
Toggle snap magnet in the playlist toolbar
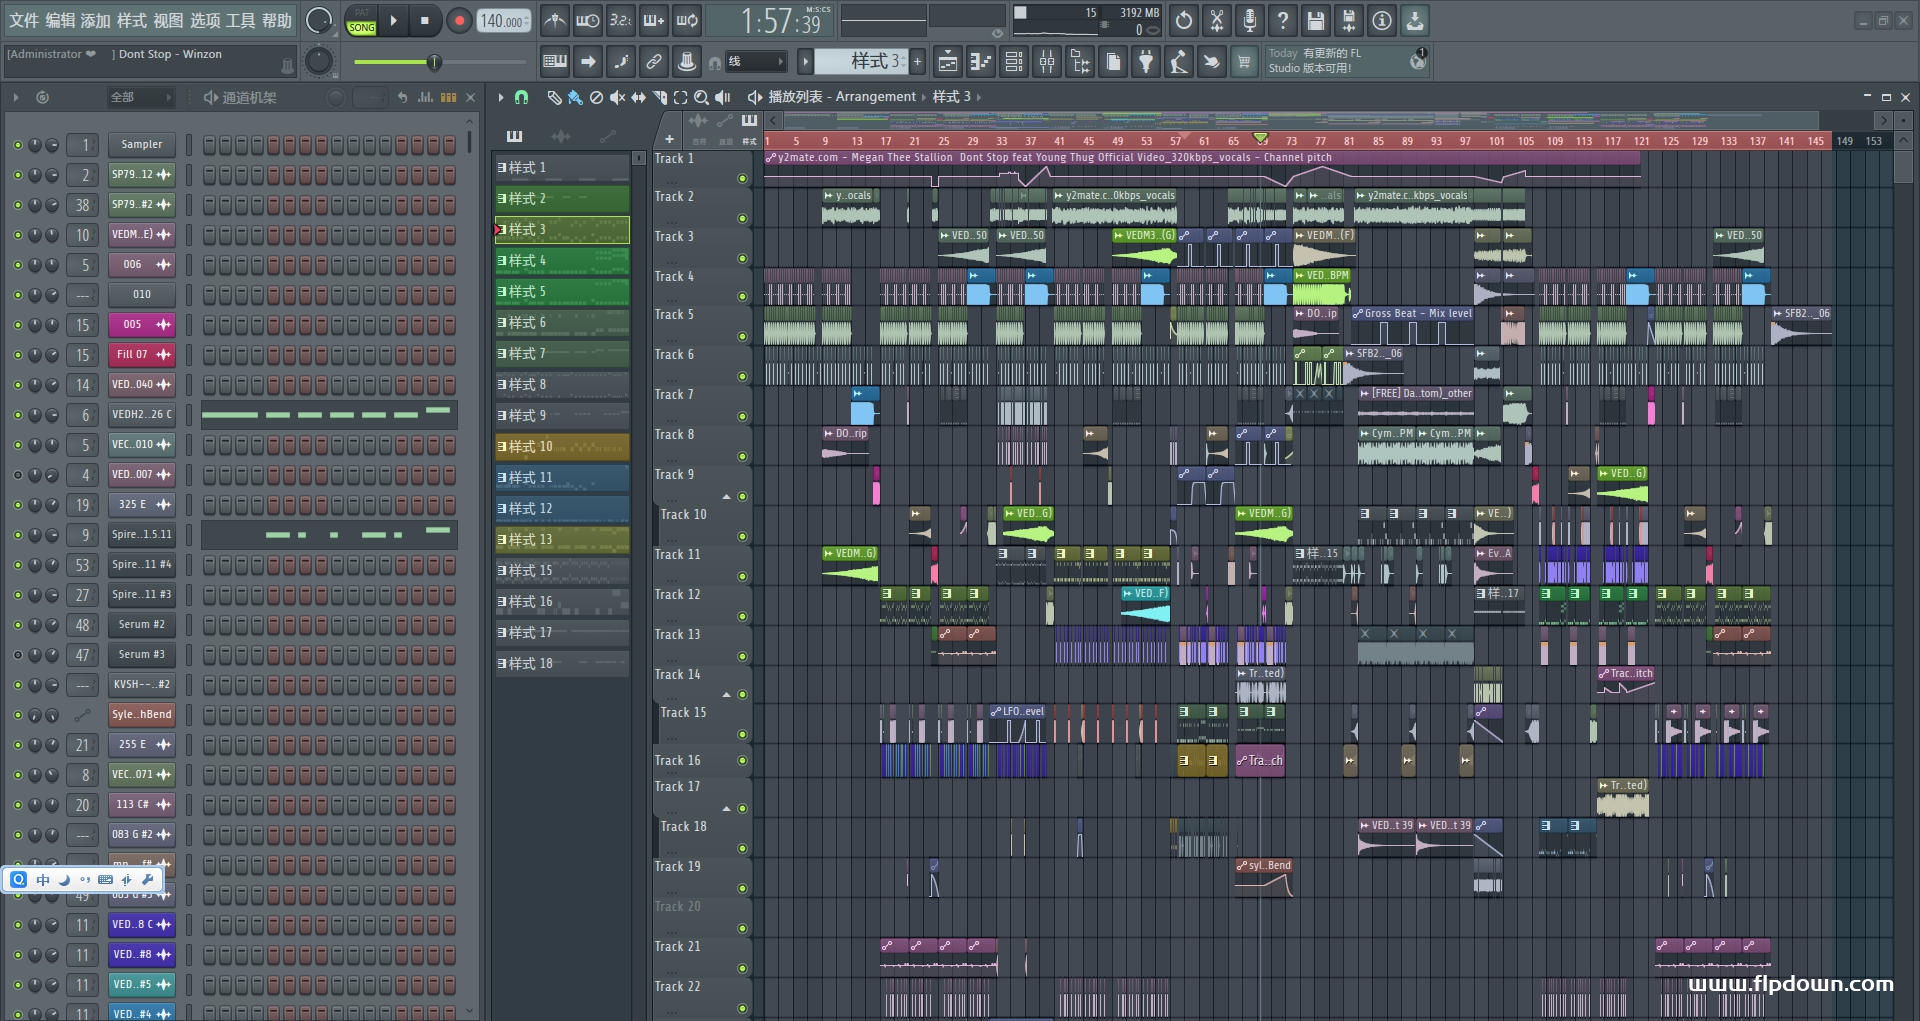coord(521,97)
